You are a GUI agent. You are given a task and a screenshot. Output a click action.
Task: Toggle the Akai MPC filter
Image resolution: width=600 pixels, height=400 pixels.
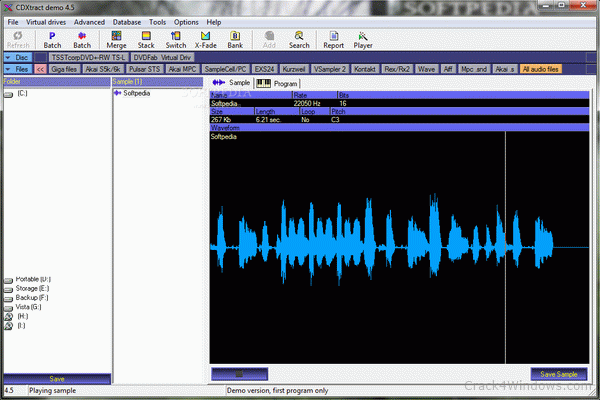point(183,69)
